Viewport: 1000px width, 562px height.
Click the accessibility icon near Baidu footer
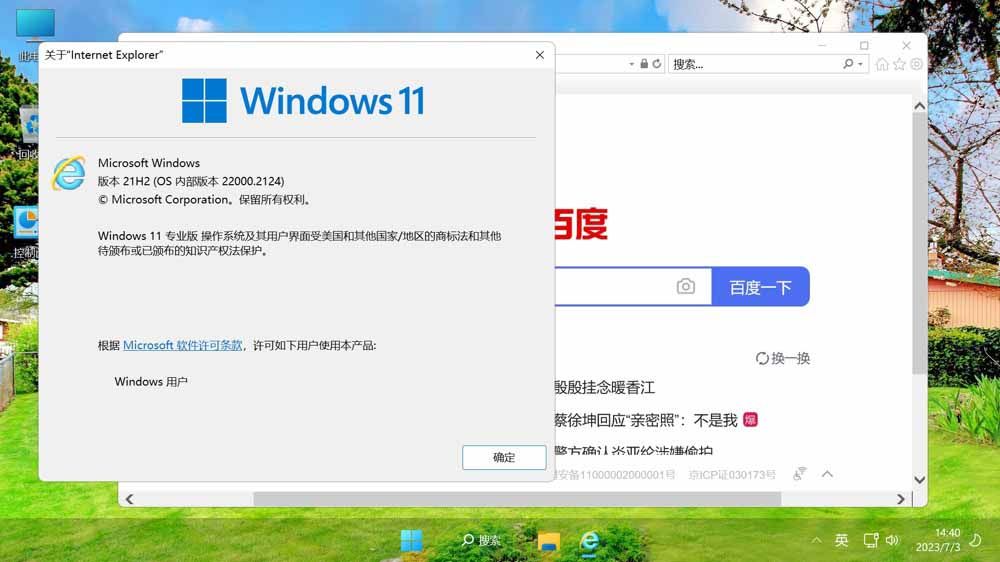pyautogui.click(x=799, y=473)
